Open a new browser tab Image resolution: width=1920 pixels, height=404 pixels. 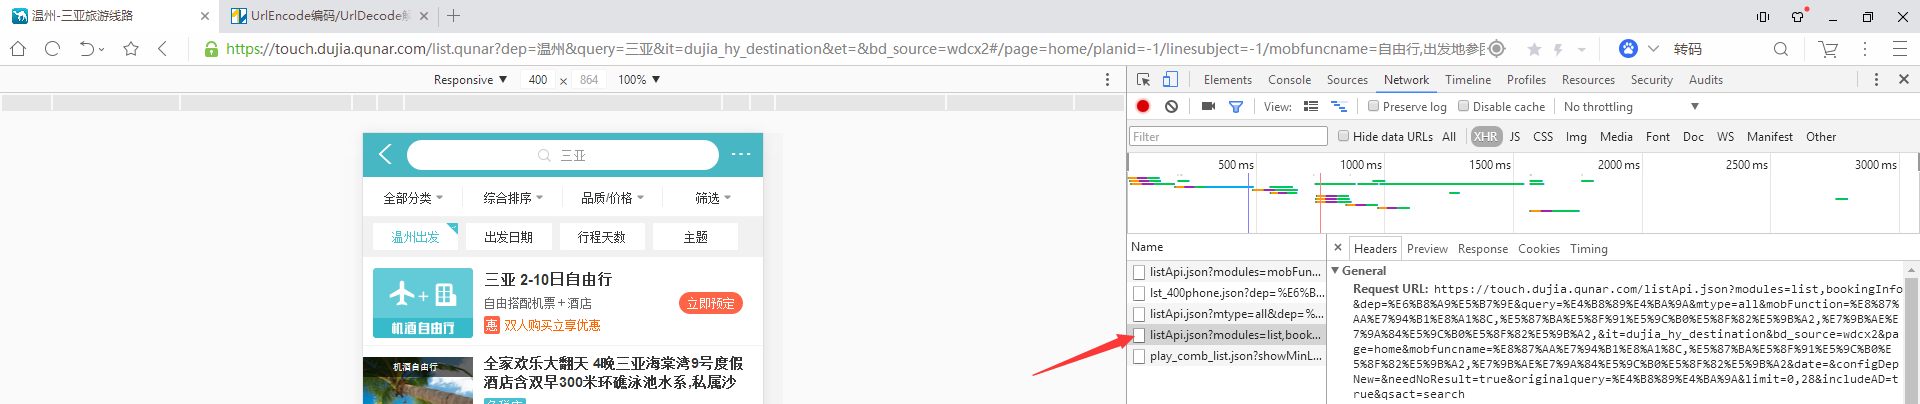454,16
